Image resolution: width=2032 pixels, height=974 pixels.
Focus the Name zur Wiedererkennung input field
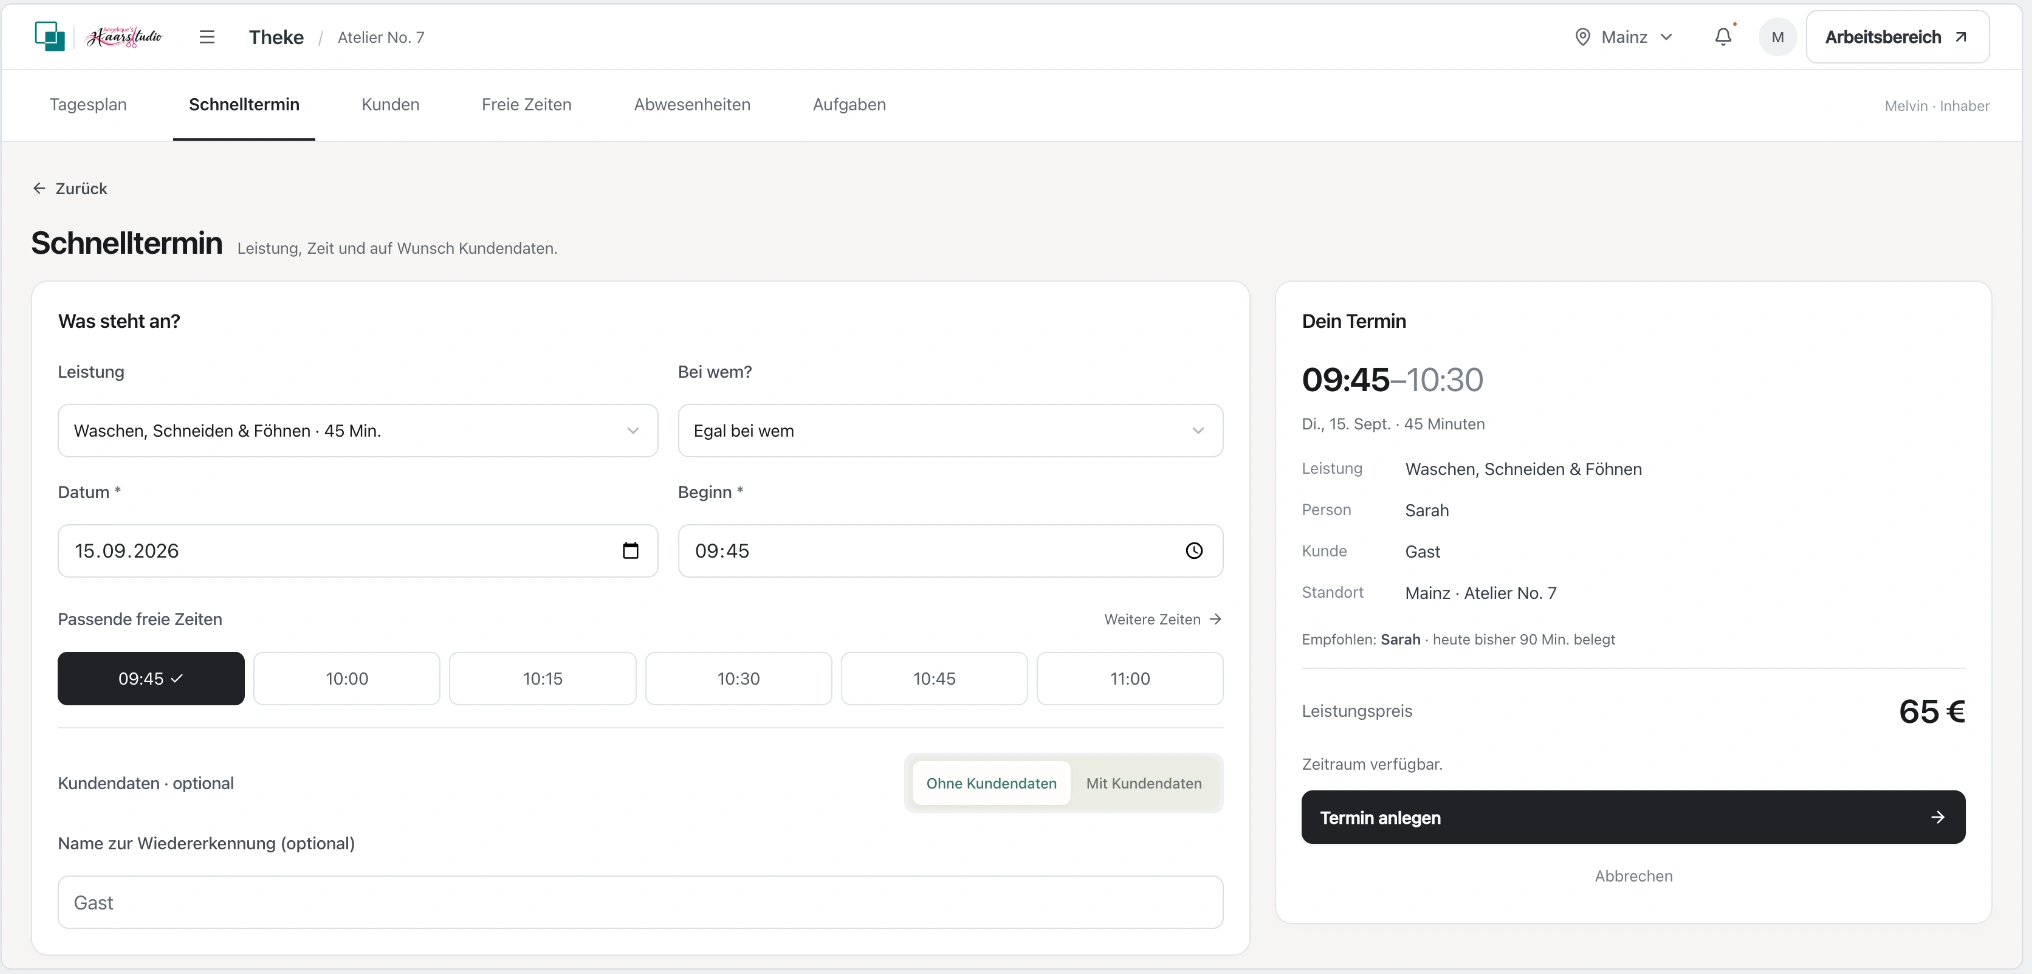click(640, 902)
